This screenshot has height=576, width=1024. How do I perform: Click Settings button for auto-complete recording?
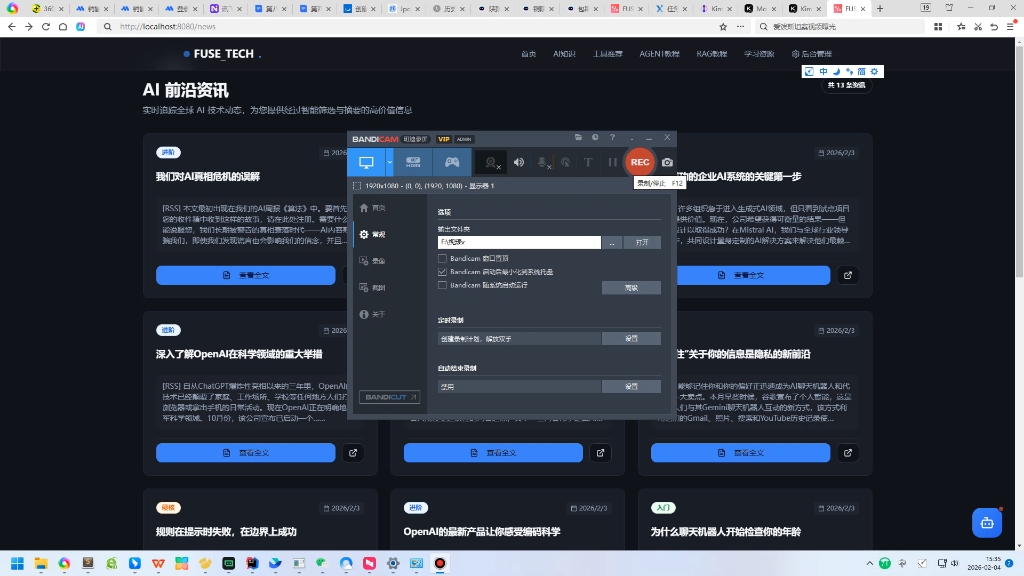click(631, 387)
